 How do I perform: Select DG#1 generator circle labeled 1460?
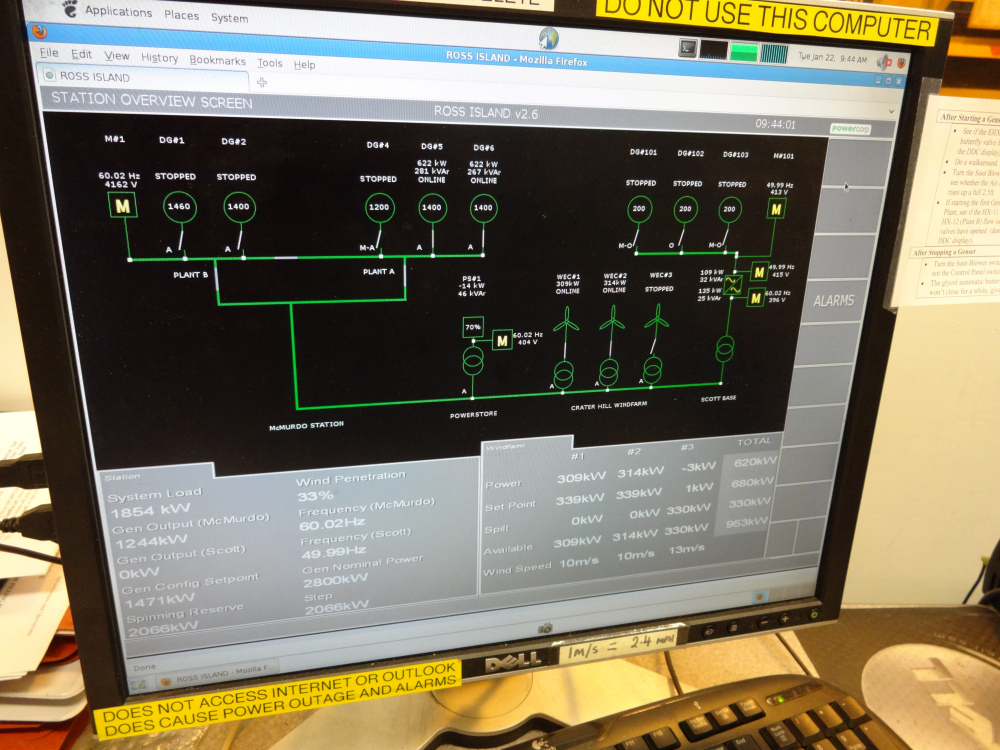[x=179, y=206]
